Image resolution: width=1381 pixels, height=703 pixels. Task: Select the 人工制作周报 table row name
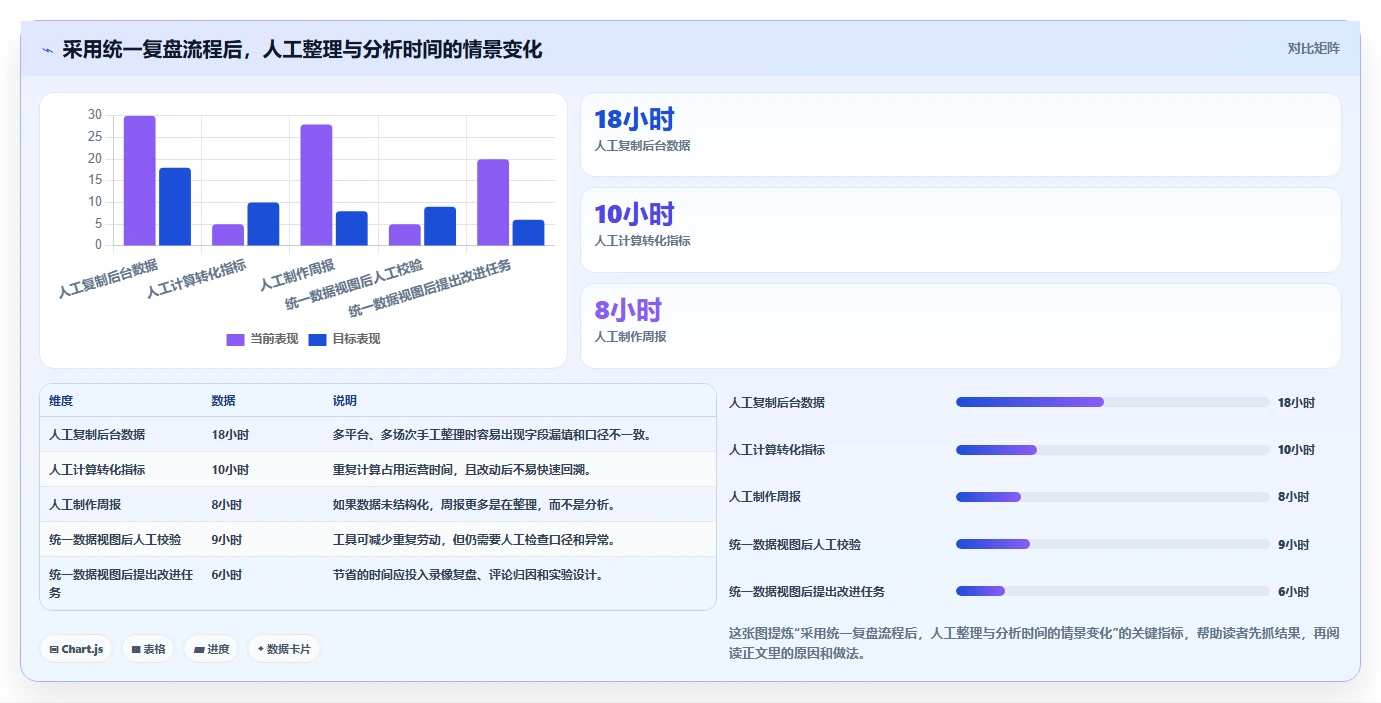(x=85, y=505)
